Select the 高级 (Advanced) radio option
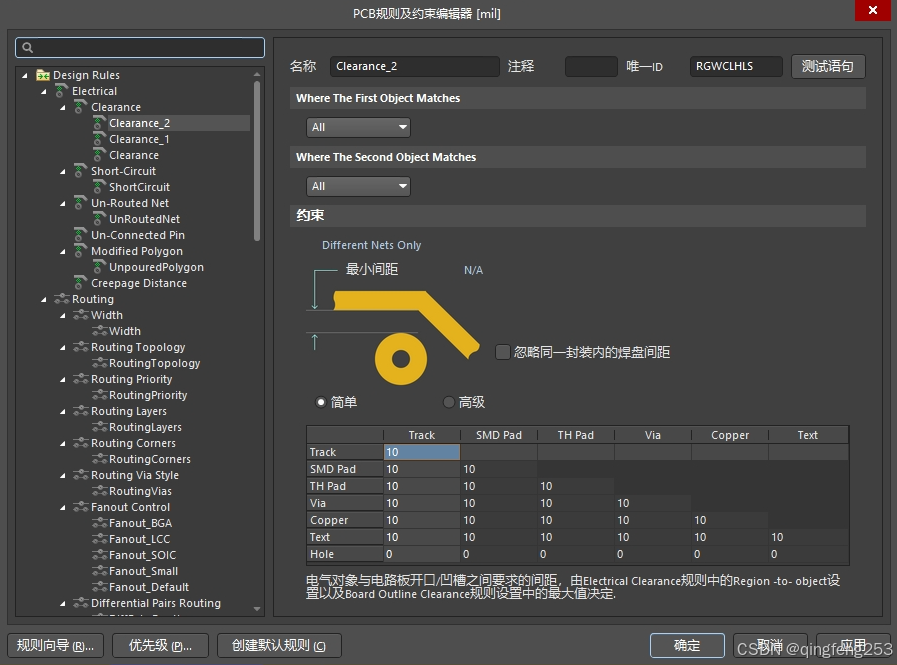This screenshot has height=665, width=897. [449, 402]
